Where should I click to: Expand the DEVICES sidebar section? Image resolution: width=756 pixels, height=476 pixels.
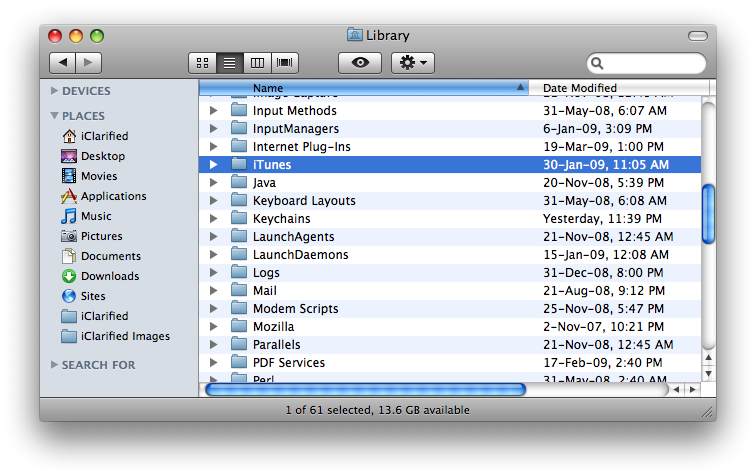pyautogui.click(x=55, y=91)
